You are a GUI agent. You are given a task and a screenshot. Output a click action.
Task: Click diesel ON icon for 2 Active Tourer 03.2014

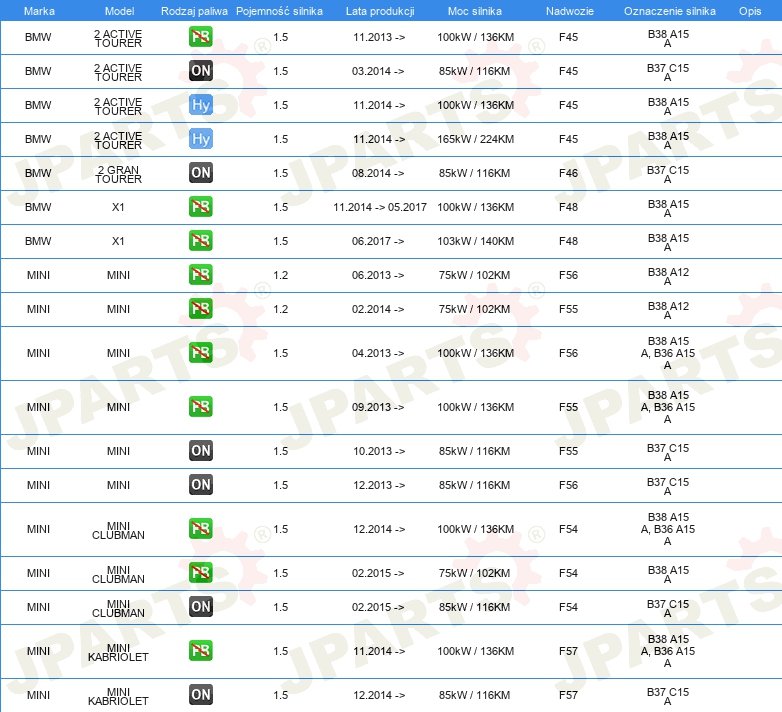[x=200, y=71]
